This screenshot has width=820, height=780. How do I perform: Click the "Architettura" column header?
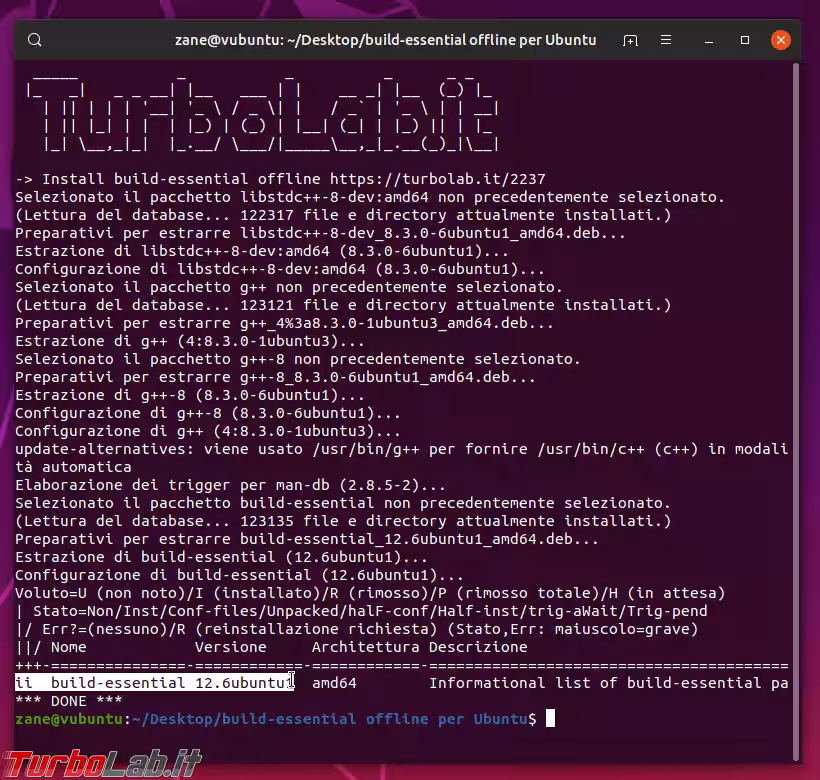point(365,647)
